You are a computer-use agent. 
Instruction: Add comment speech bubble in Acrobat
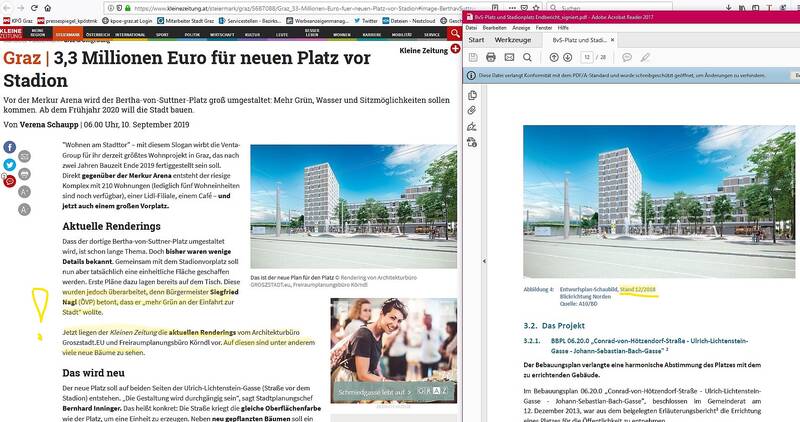coord(627,57)
